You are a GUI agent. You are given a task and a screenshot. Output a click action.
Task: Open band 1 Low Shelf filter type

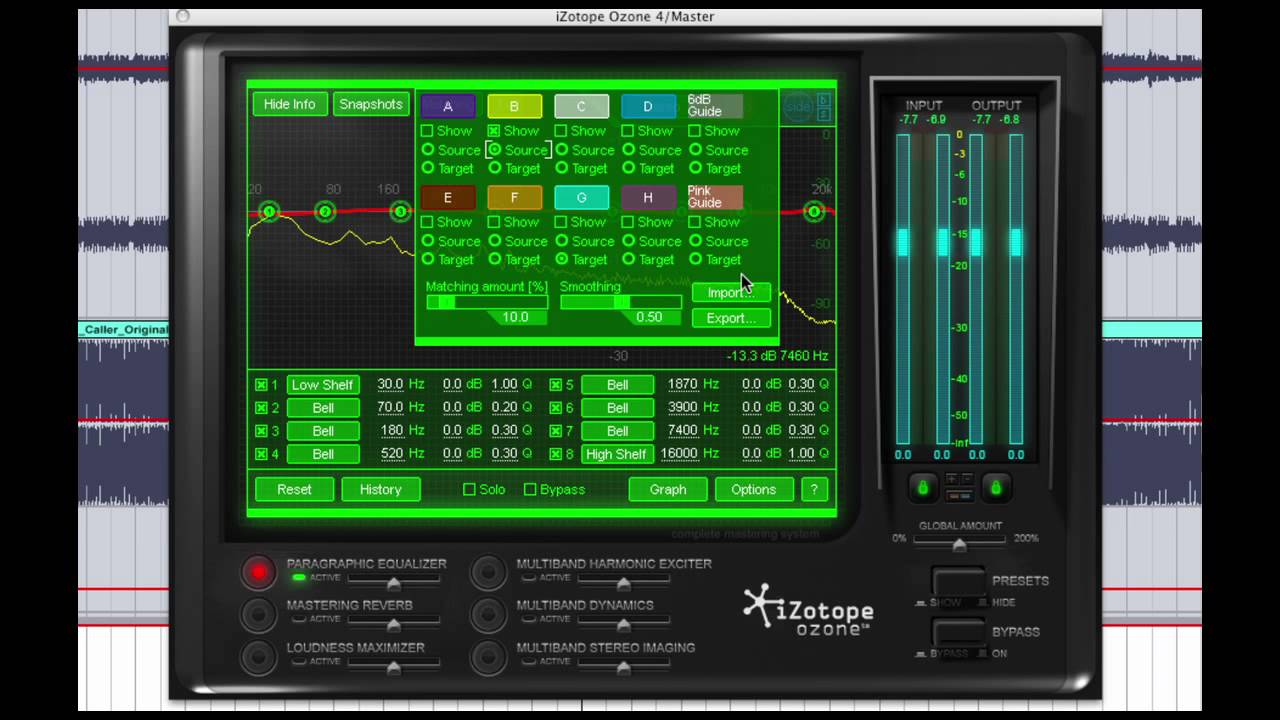(x=323, y=384)
